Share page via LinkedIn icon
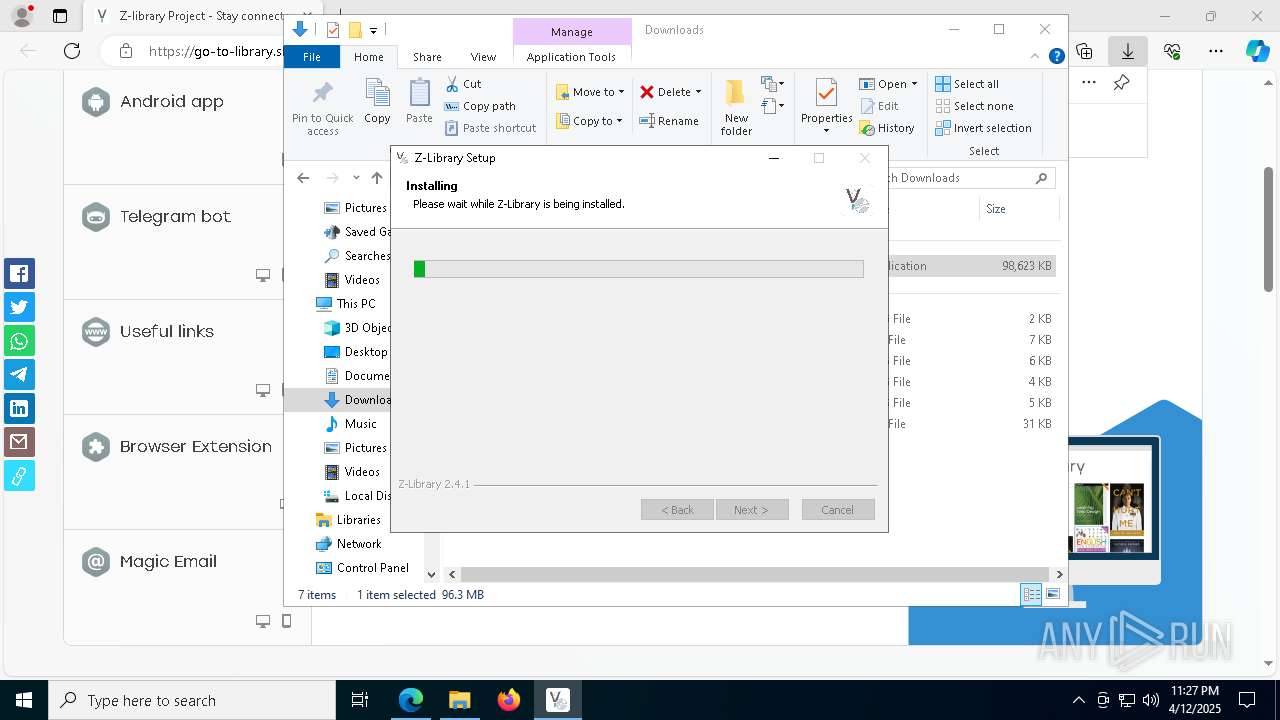 19,408
